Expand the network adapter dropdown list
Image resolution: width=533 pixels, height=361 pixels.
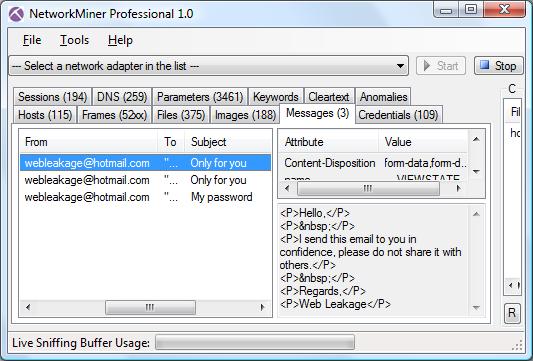[401, 66]
